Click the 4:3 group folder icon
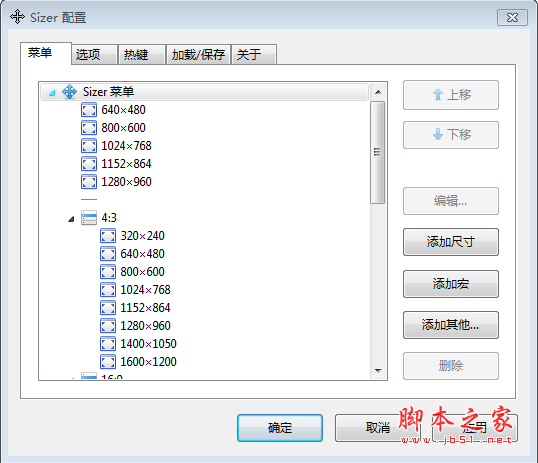Viewport: 538px width, 463px height. click(89, 218)
